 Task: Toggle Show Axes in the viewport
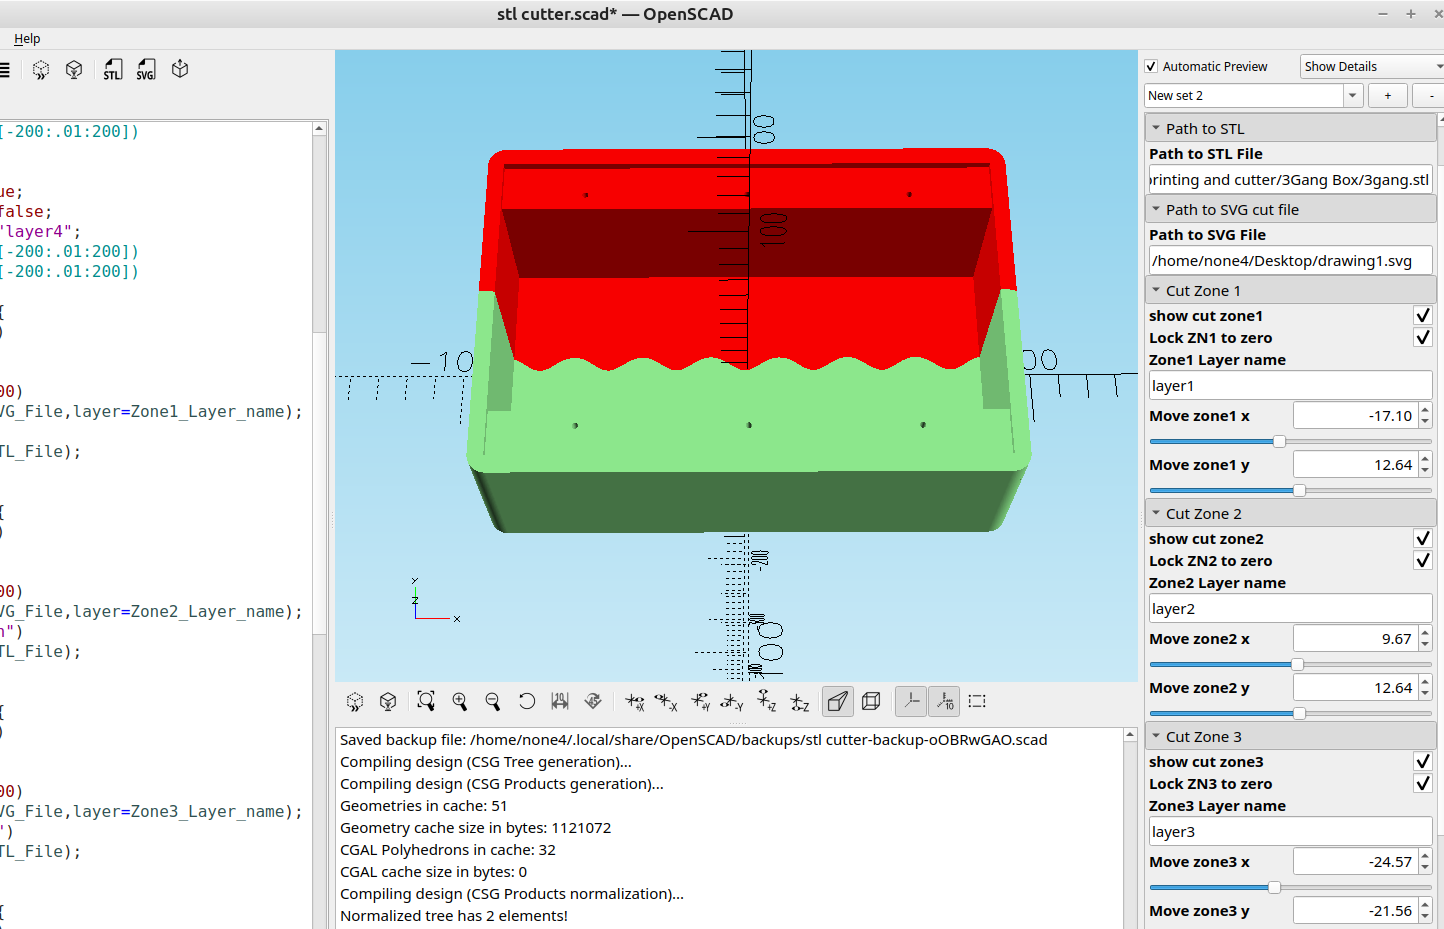(x=911, y=702)
